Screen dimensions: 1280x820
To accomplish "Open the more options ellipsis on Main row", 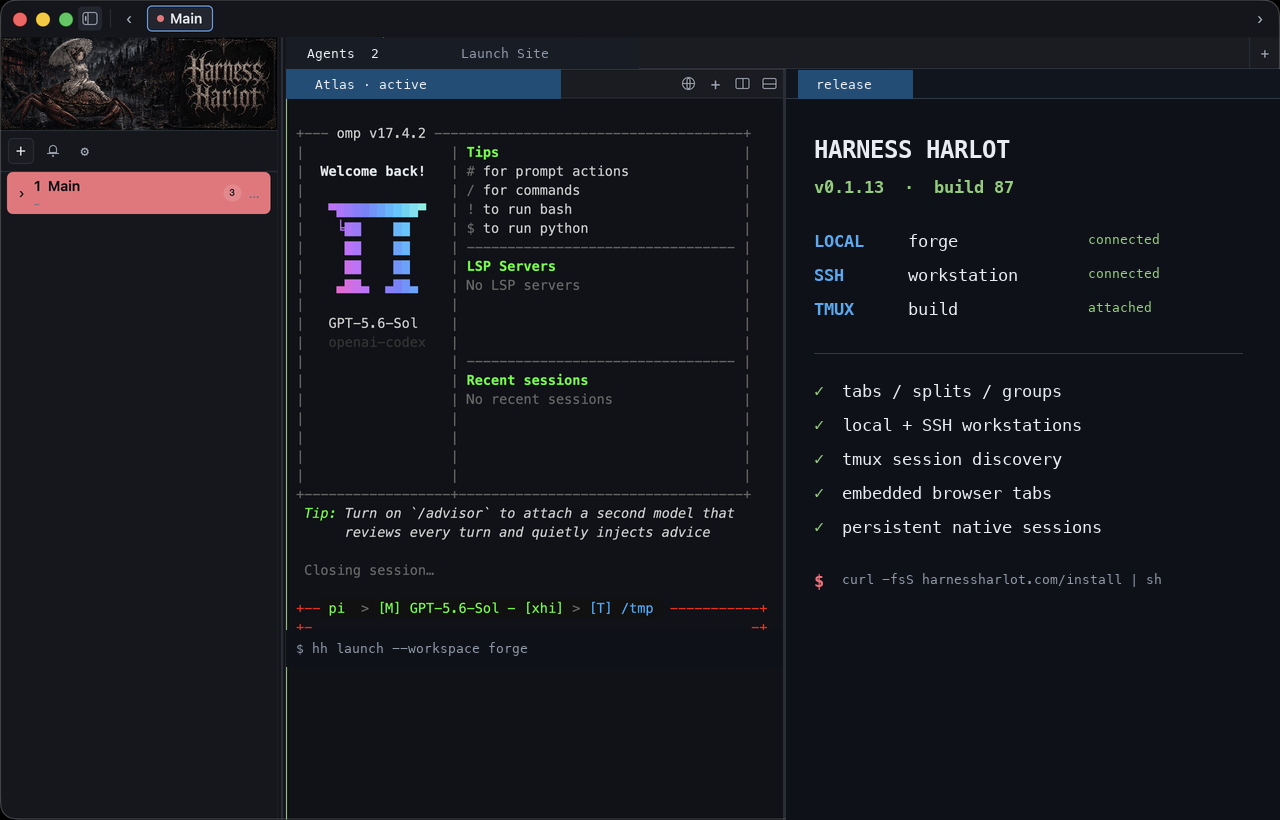I will coord(254,194).
